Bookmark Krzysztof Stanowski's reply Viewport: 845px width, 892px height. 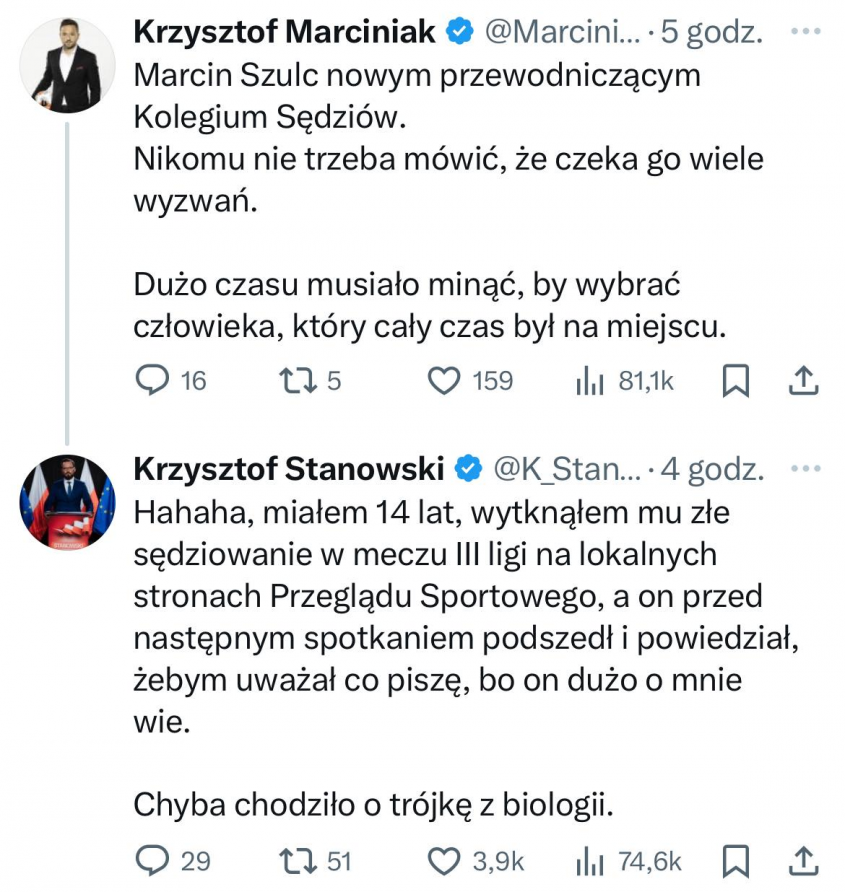735,860
